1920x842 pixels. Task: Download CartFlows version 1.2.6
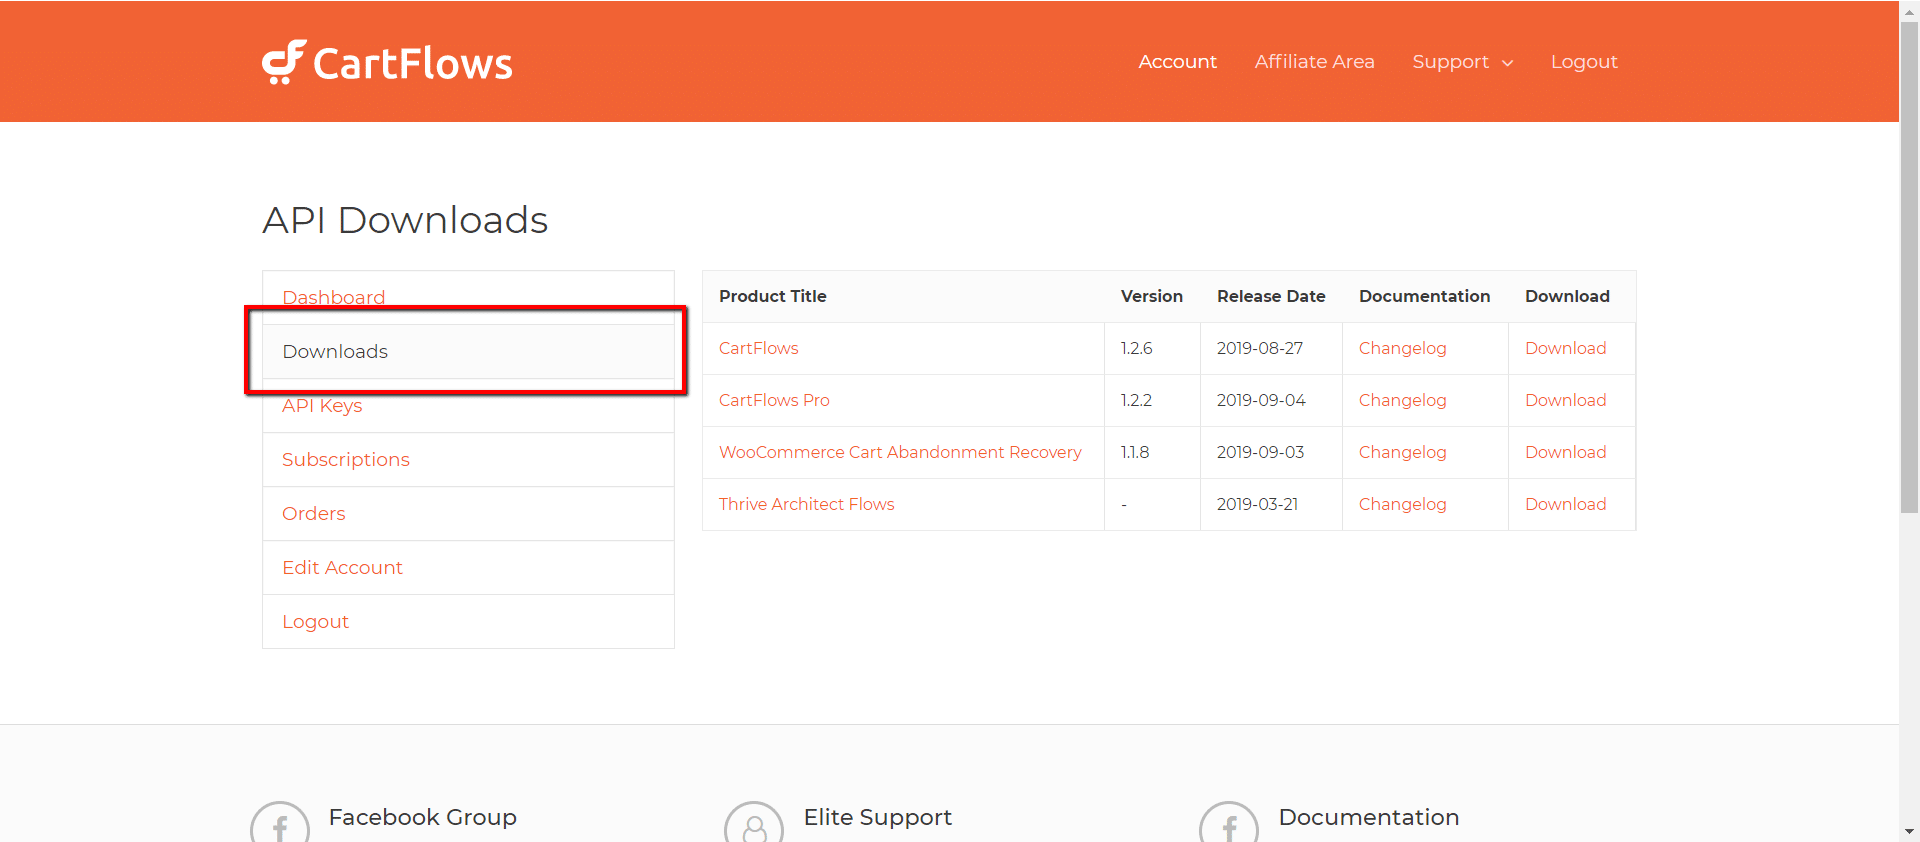[1565, 348]
